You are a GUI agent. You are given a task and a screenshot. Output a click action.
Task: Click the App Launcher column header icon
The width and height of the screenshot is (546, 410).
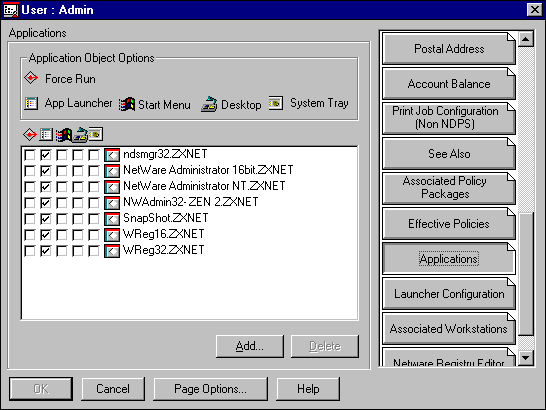click(x=46, y=134)
